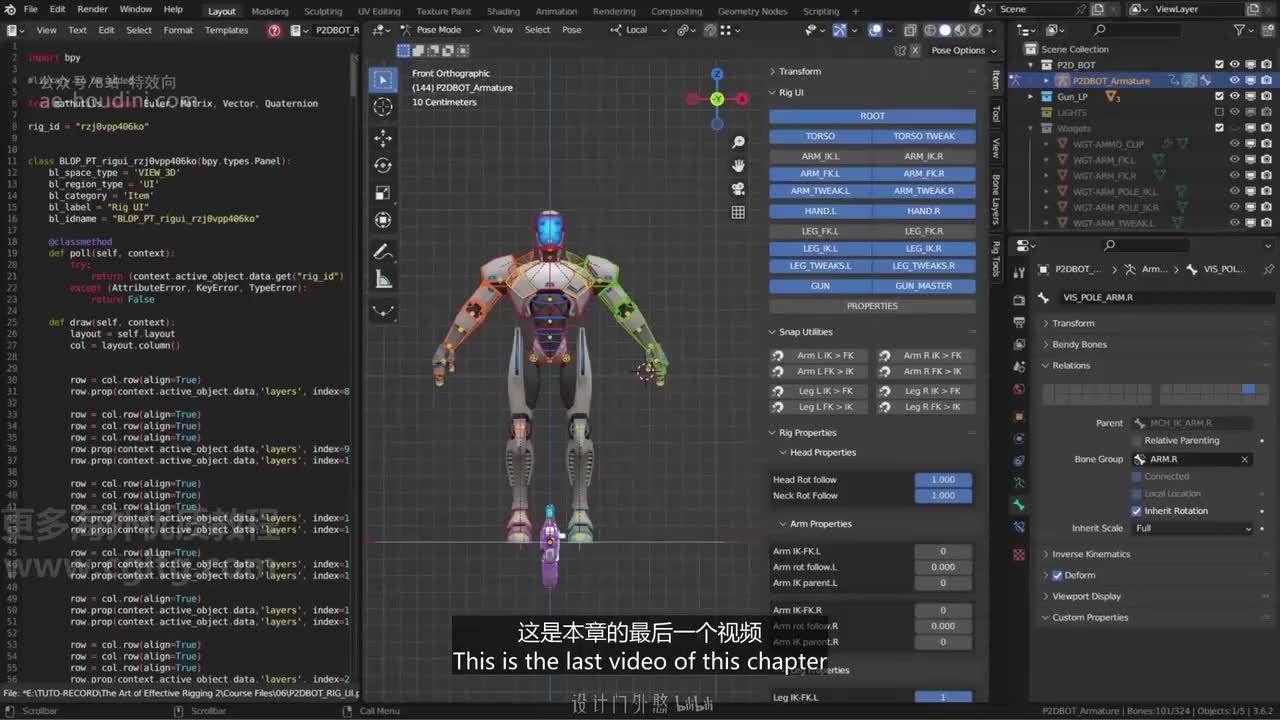This screenshot has height=720, width=1280.
Task: Open the Inherit Scale dropdown
Action: (x=1192, y=528)
